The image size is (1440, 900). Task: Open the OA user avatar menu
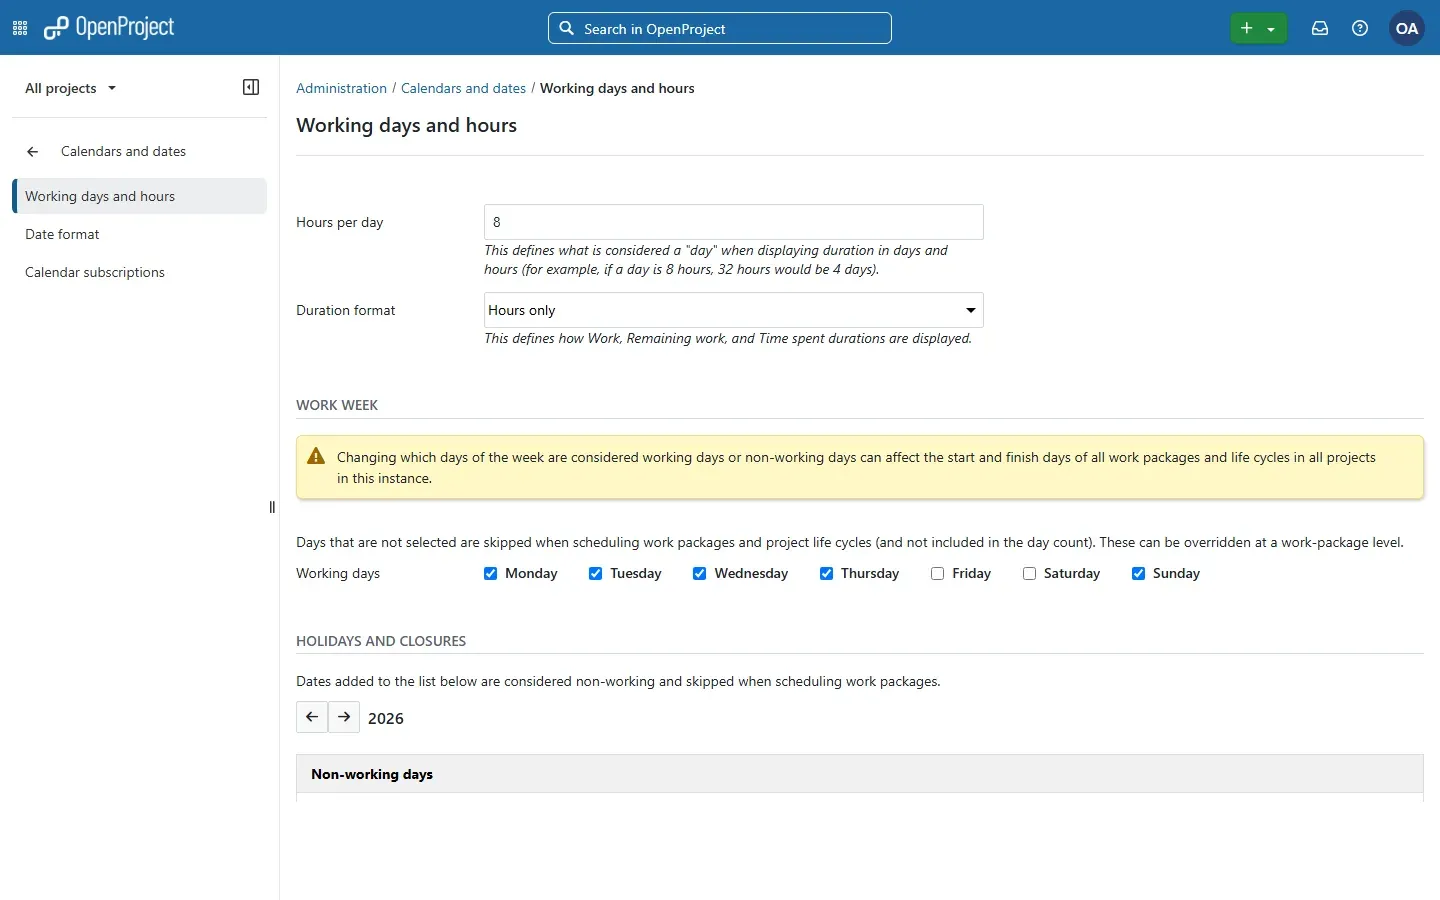pos(1407,28)
